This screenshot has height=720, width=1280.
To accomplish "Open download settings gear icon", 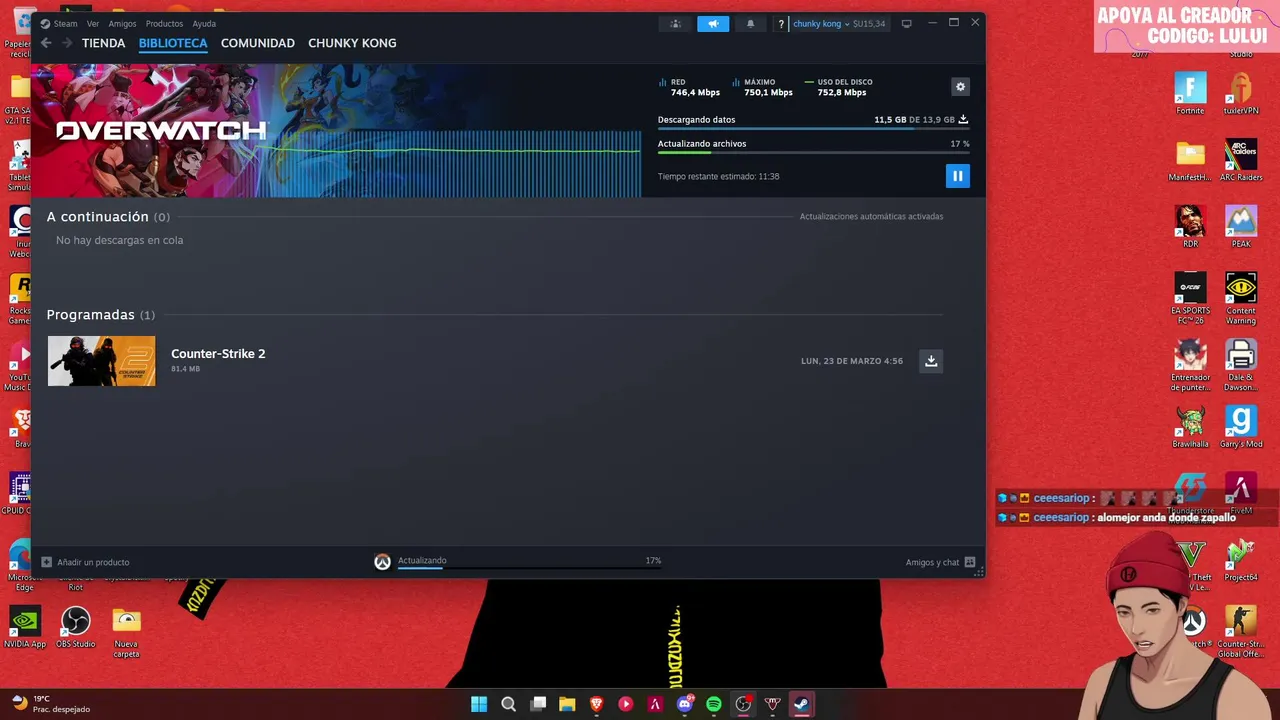I will (x=960, y=87).
